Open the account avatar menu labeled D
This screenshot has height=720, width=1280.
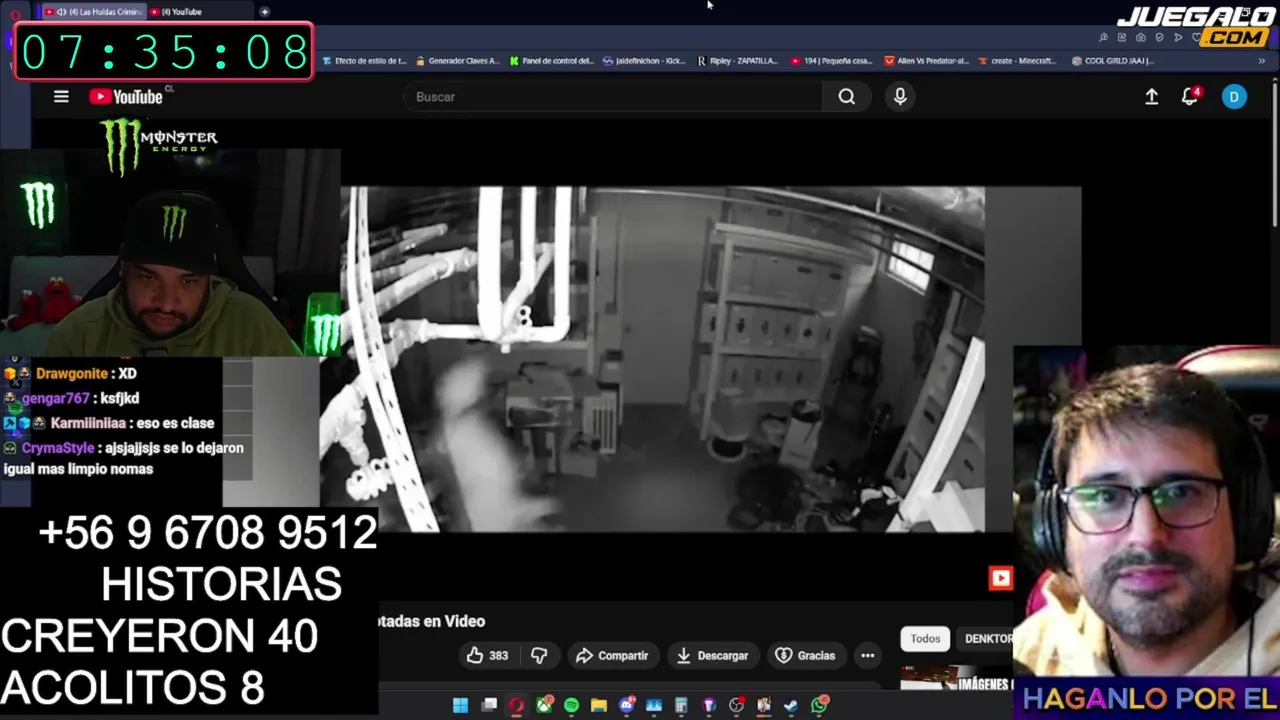click(x=1234, y=97)
